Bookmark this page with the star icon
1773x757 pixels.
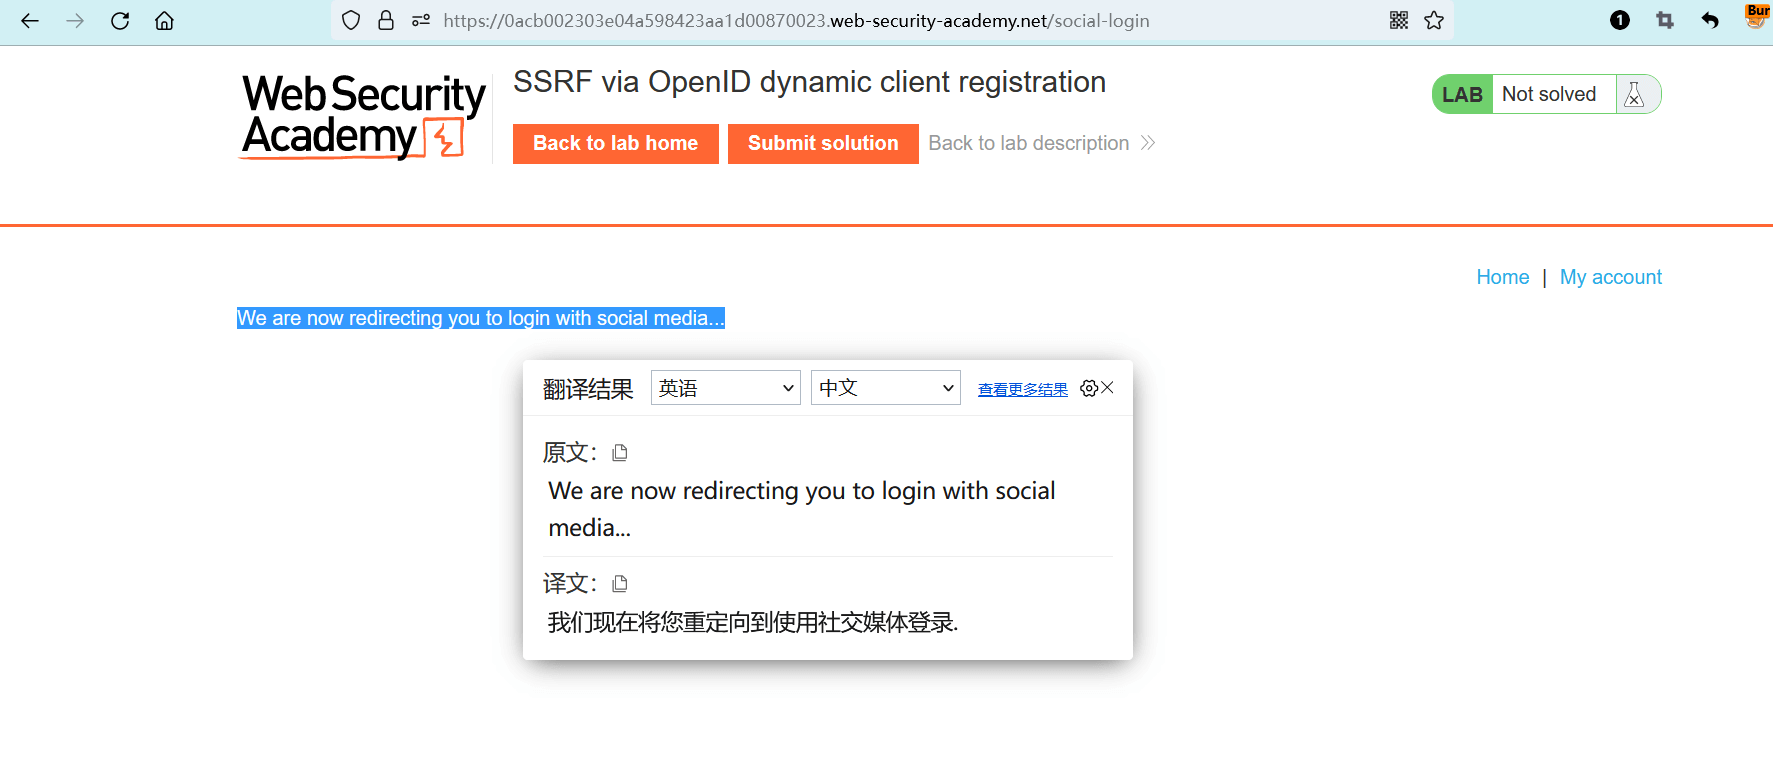pos(1434,20)
